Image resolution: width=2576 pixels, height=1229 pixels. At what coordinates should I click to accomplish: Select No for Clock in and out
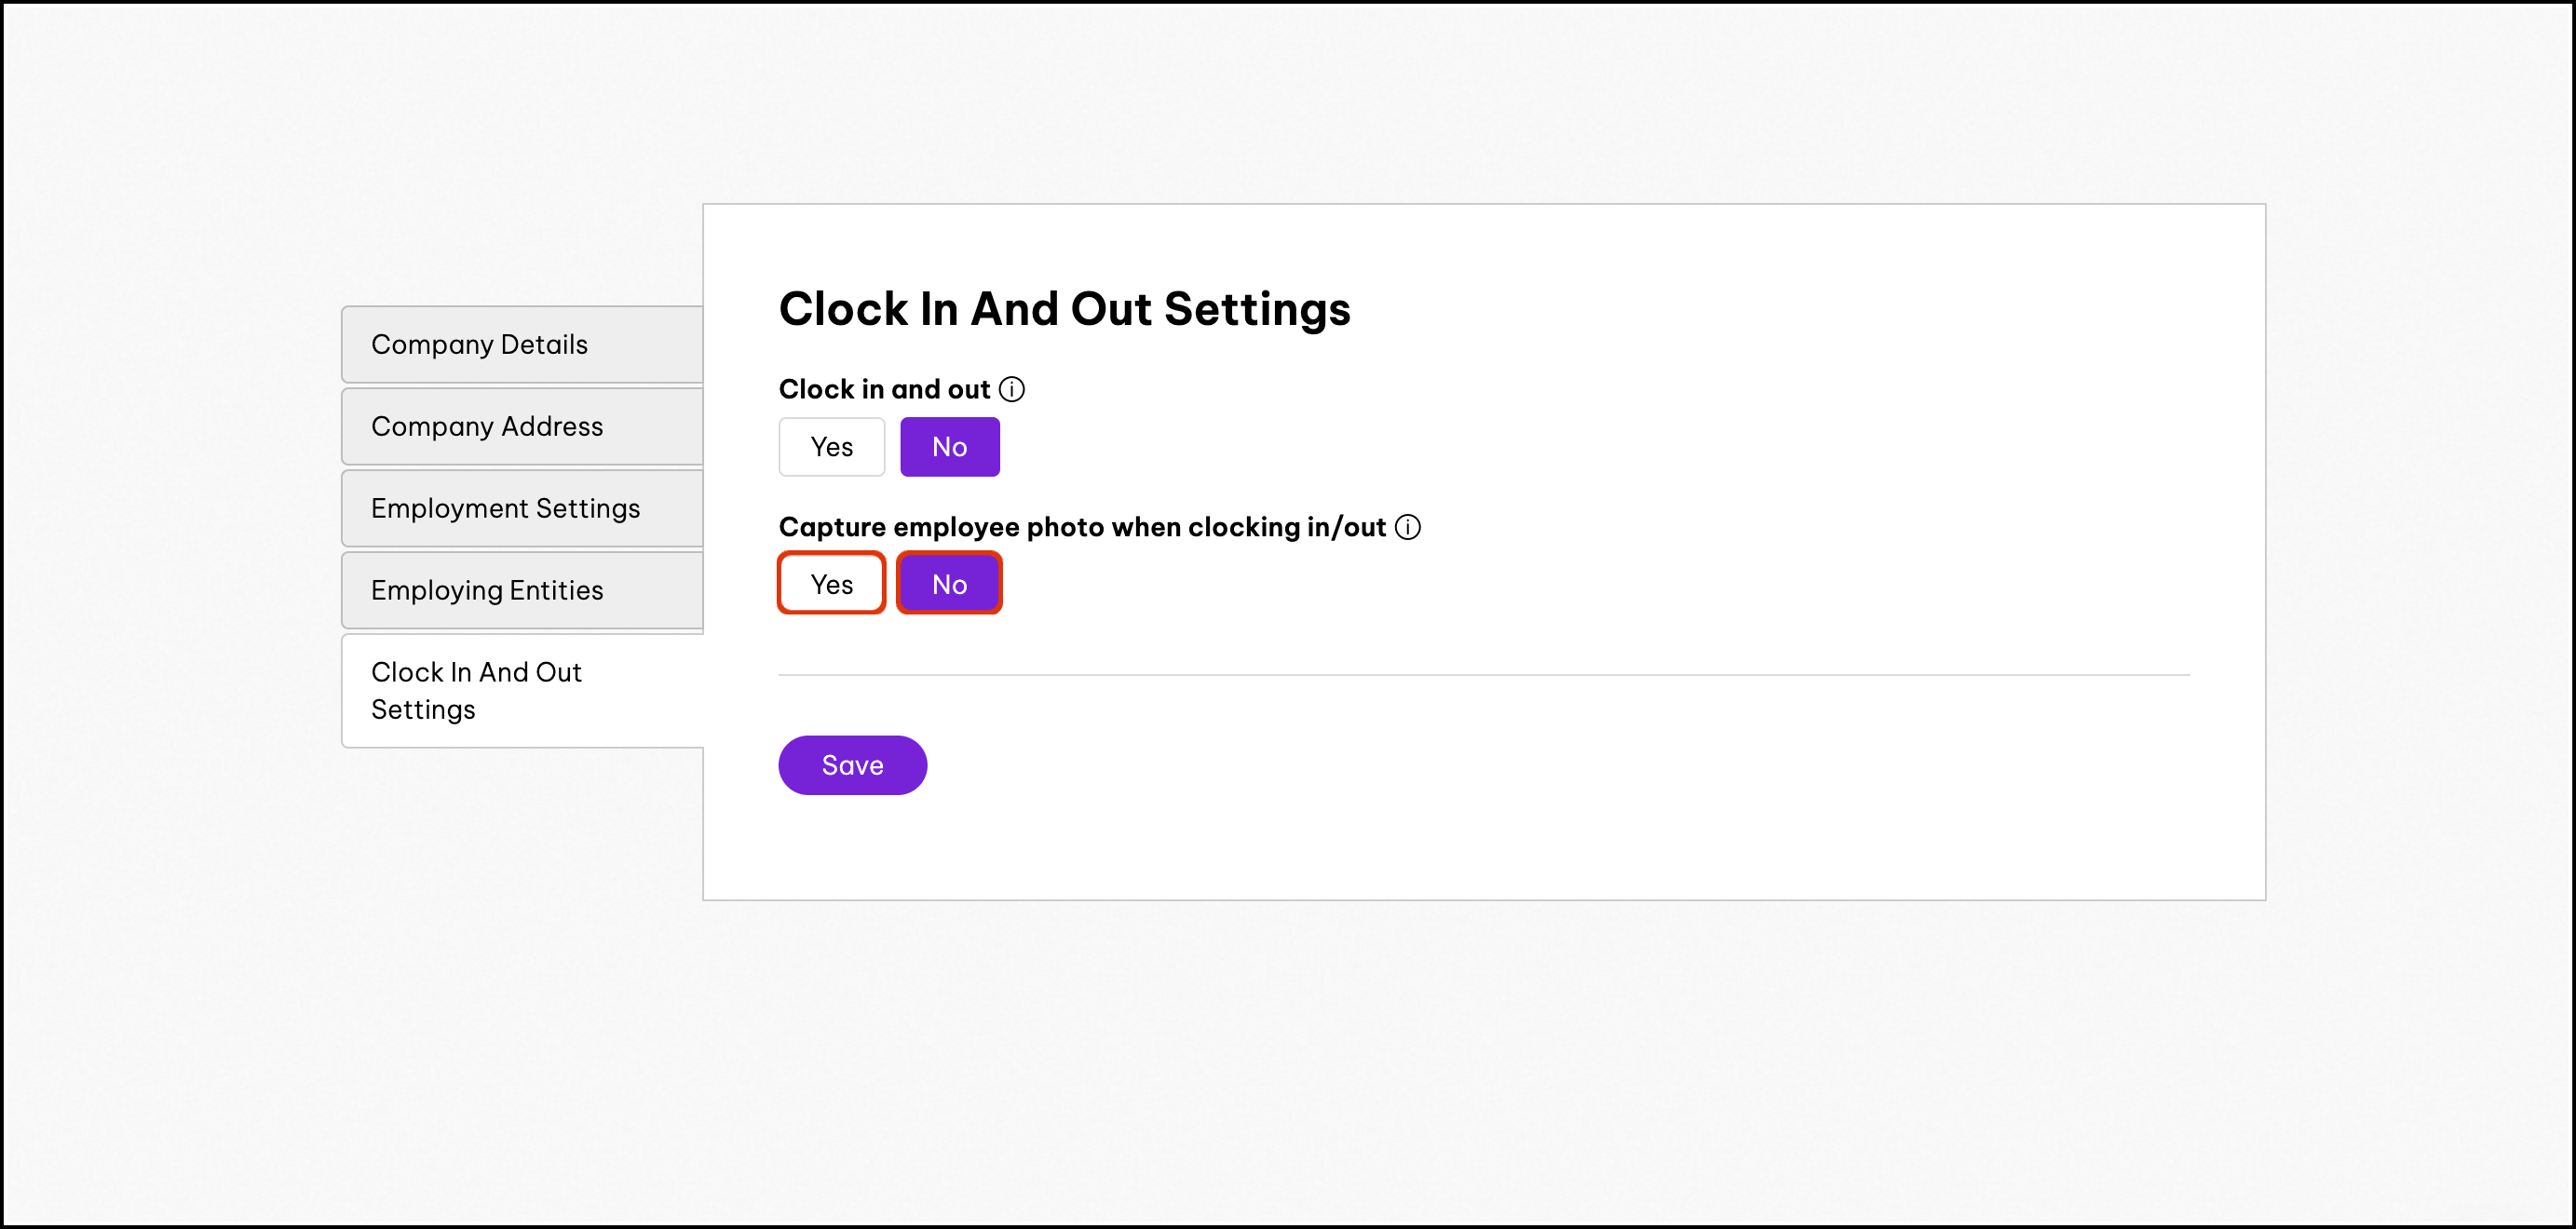pyautogui.click(x=949, y=447)
